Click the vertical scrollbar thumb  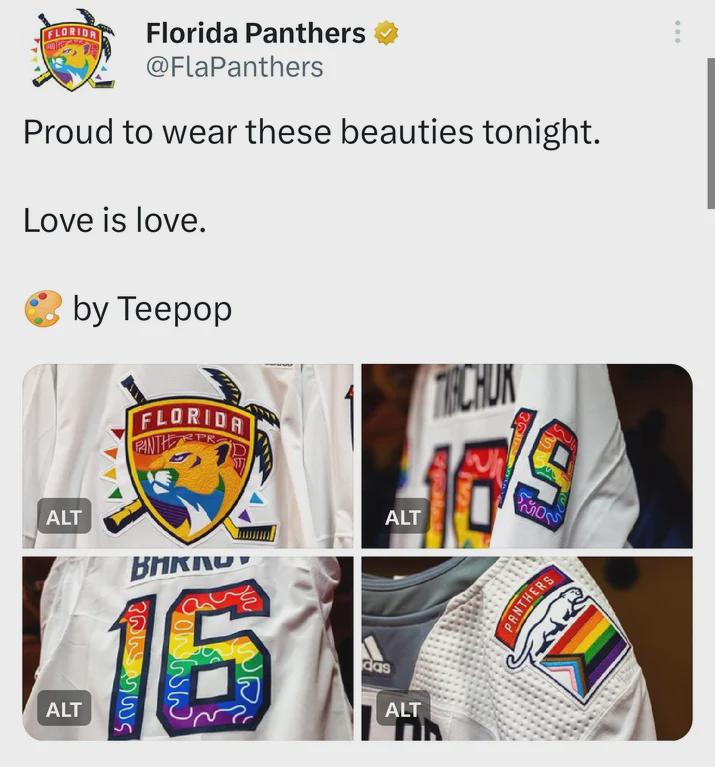click(x=711, y=134)
